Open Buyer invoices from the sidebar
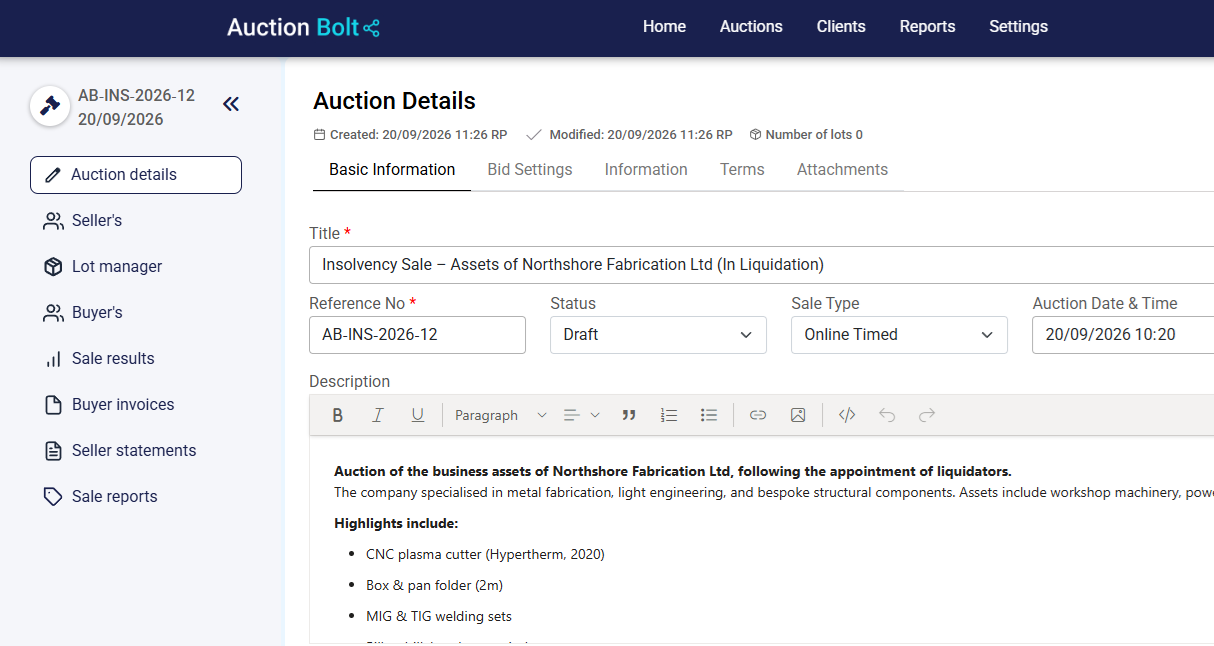1214x646 pixels. point(136,405)
